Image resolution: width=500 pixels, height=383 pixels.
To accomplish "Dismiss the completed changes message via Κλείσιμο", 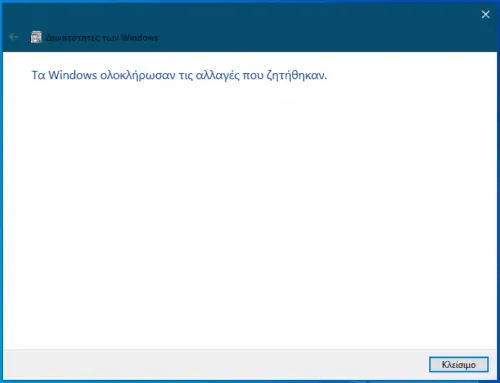I will point(459,364).
